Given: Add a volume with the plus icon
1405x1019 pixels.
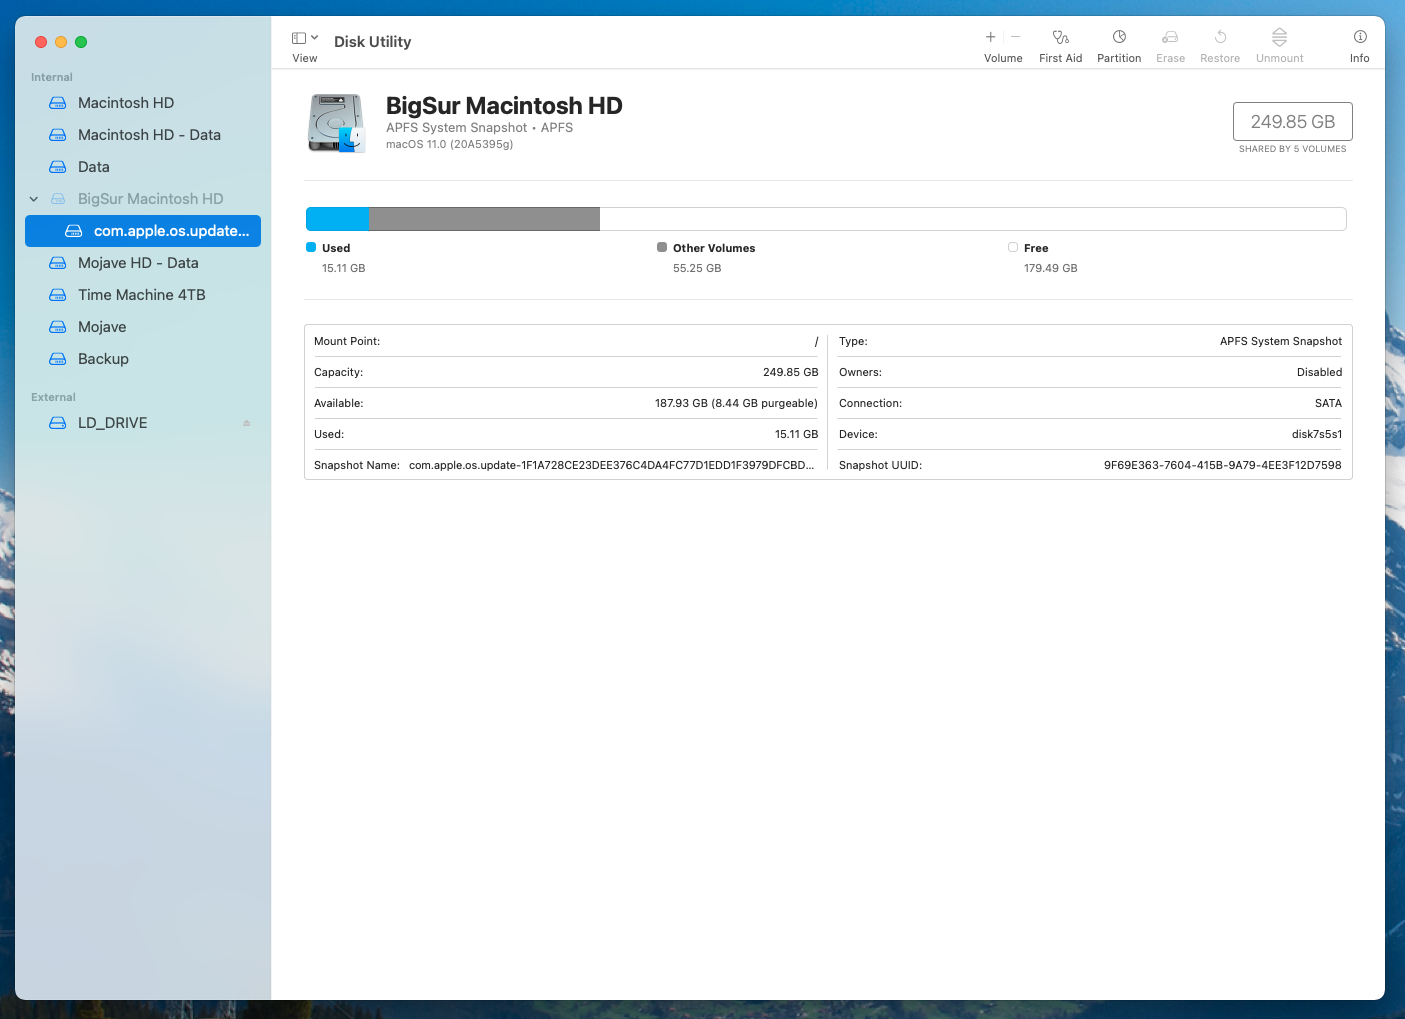Looking at the screenshot, I should tap(990, 37).
